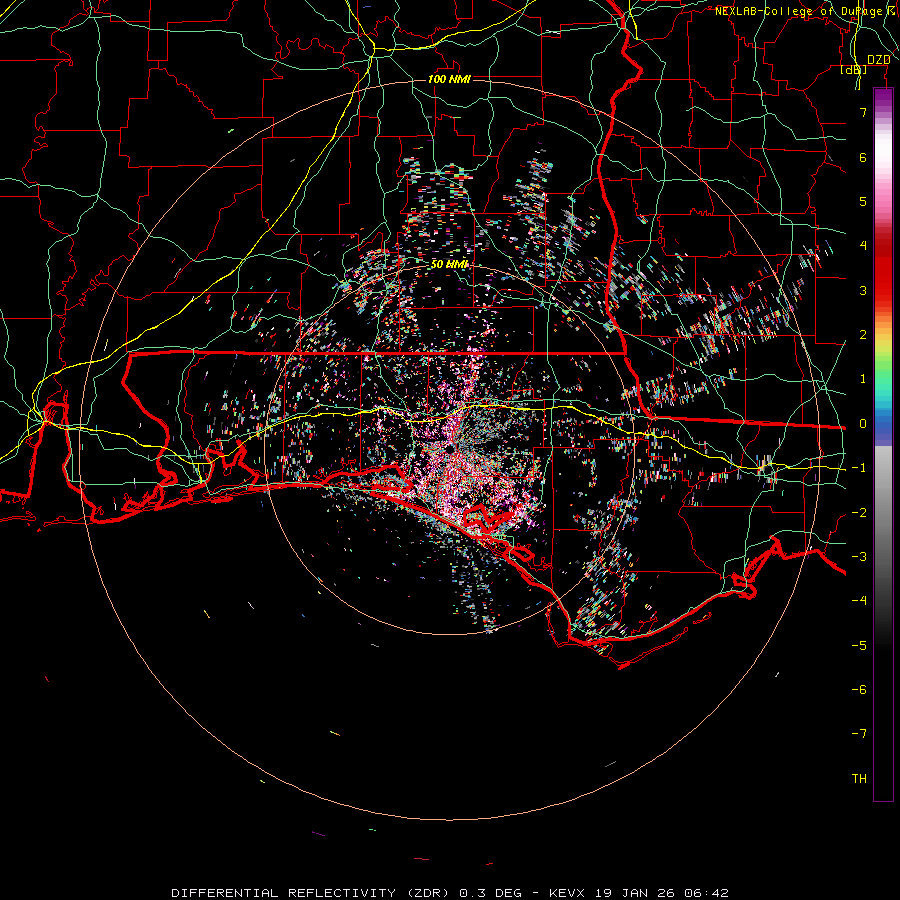Choose the "-7" tick label on the scale
This screenshot has width=900, height=900.
coord(859,734)
